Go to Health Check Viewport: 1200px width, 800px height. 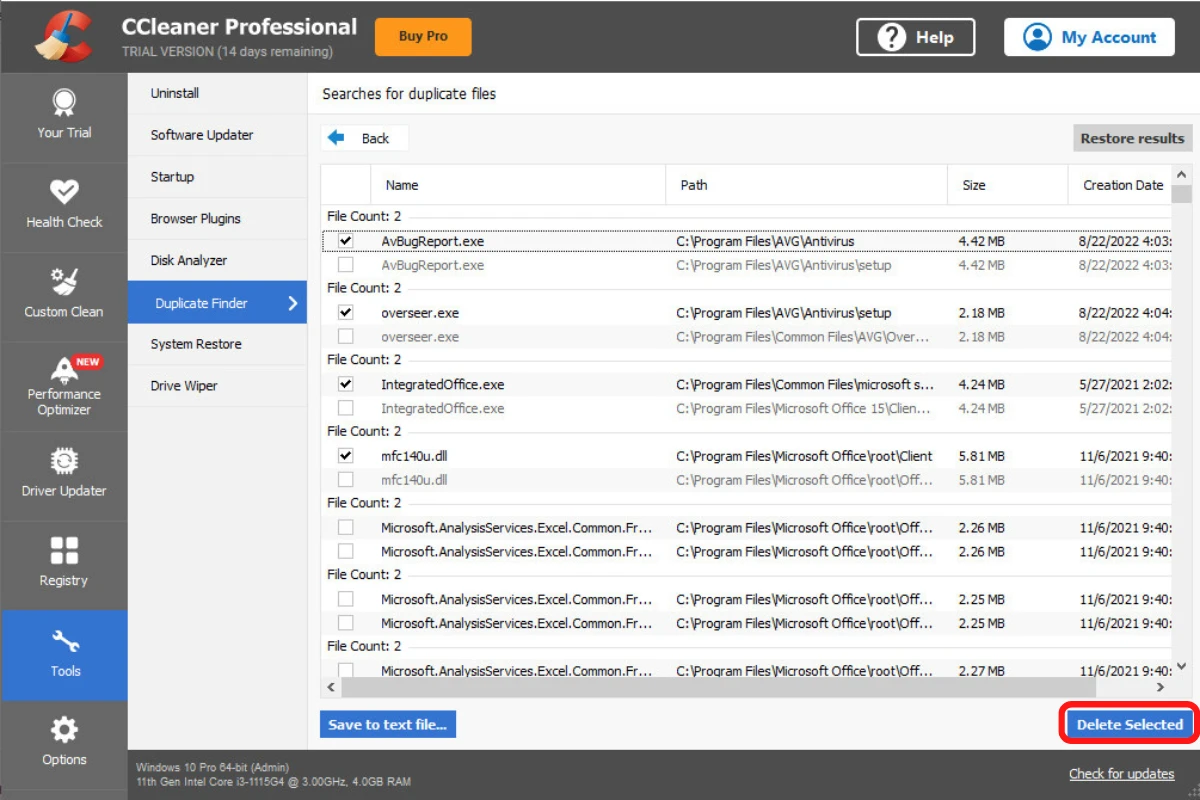click(x=64, y=207)
